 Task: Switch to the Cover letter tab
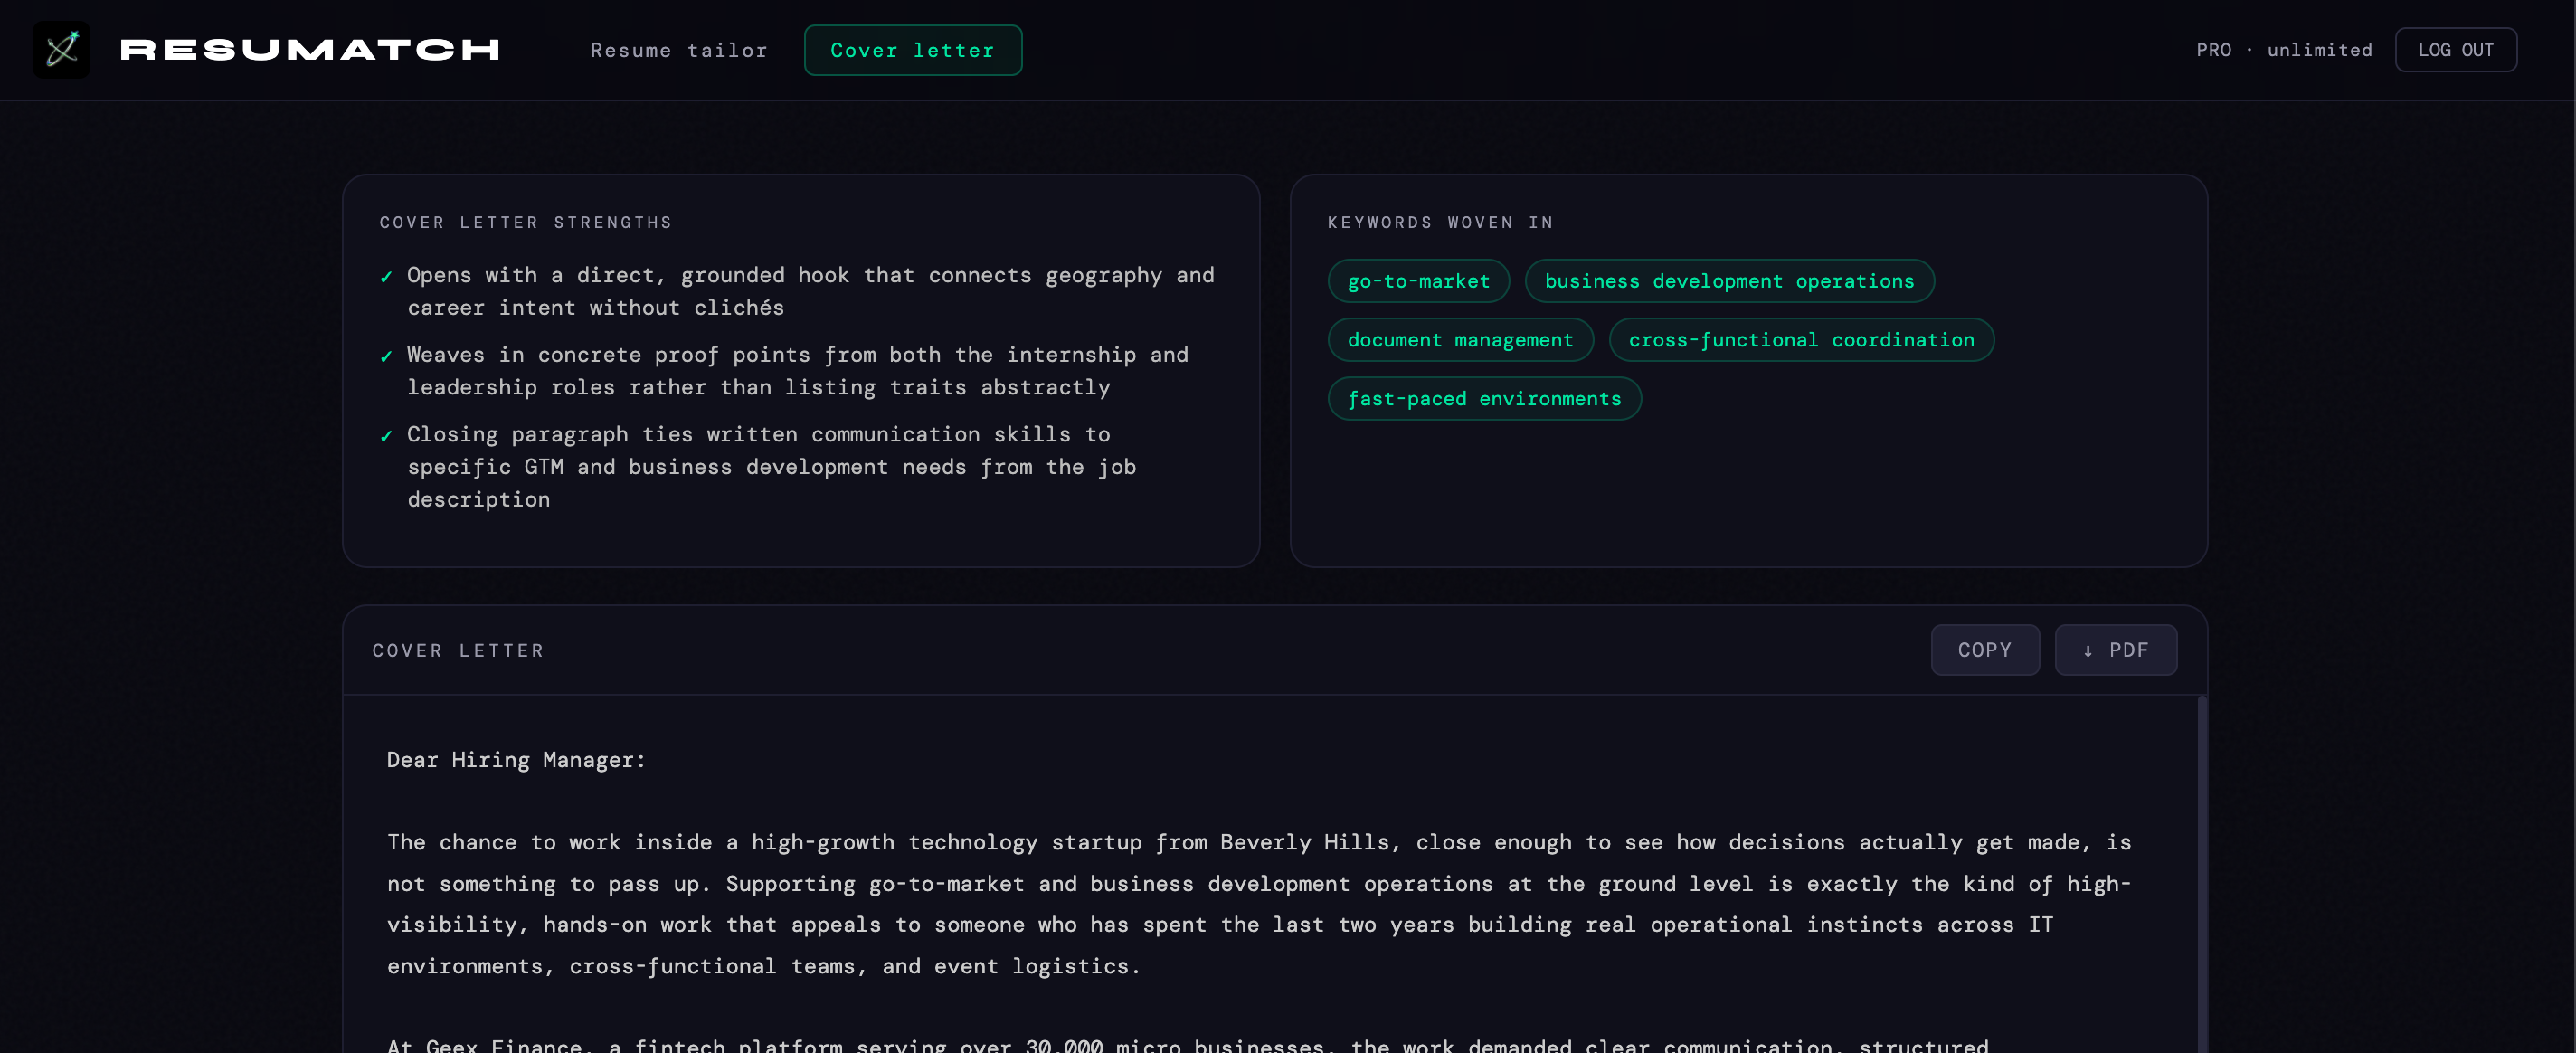912,50
